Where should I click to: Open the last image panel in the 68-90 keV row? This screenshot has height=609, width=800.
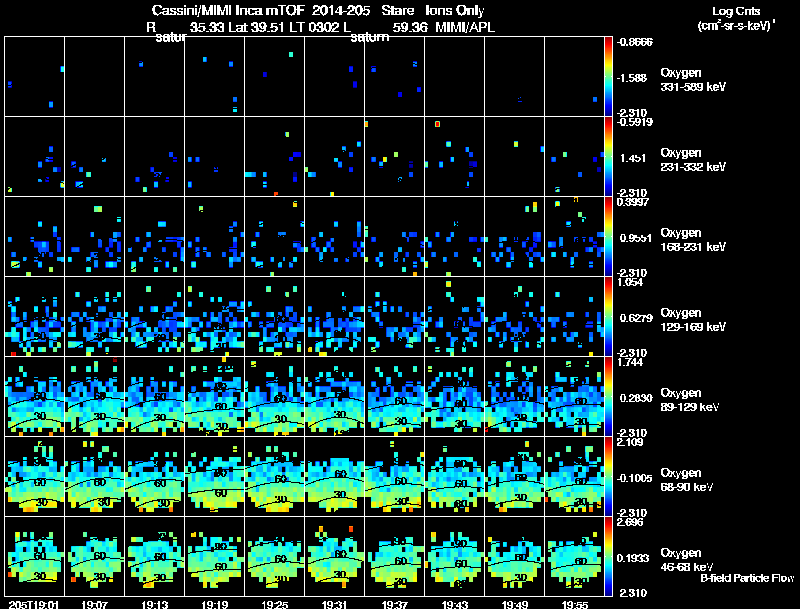point(575,476)
